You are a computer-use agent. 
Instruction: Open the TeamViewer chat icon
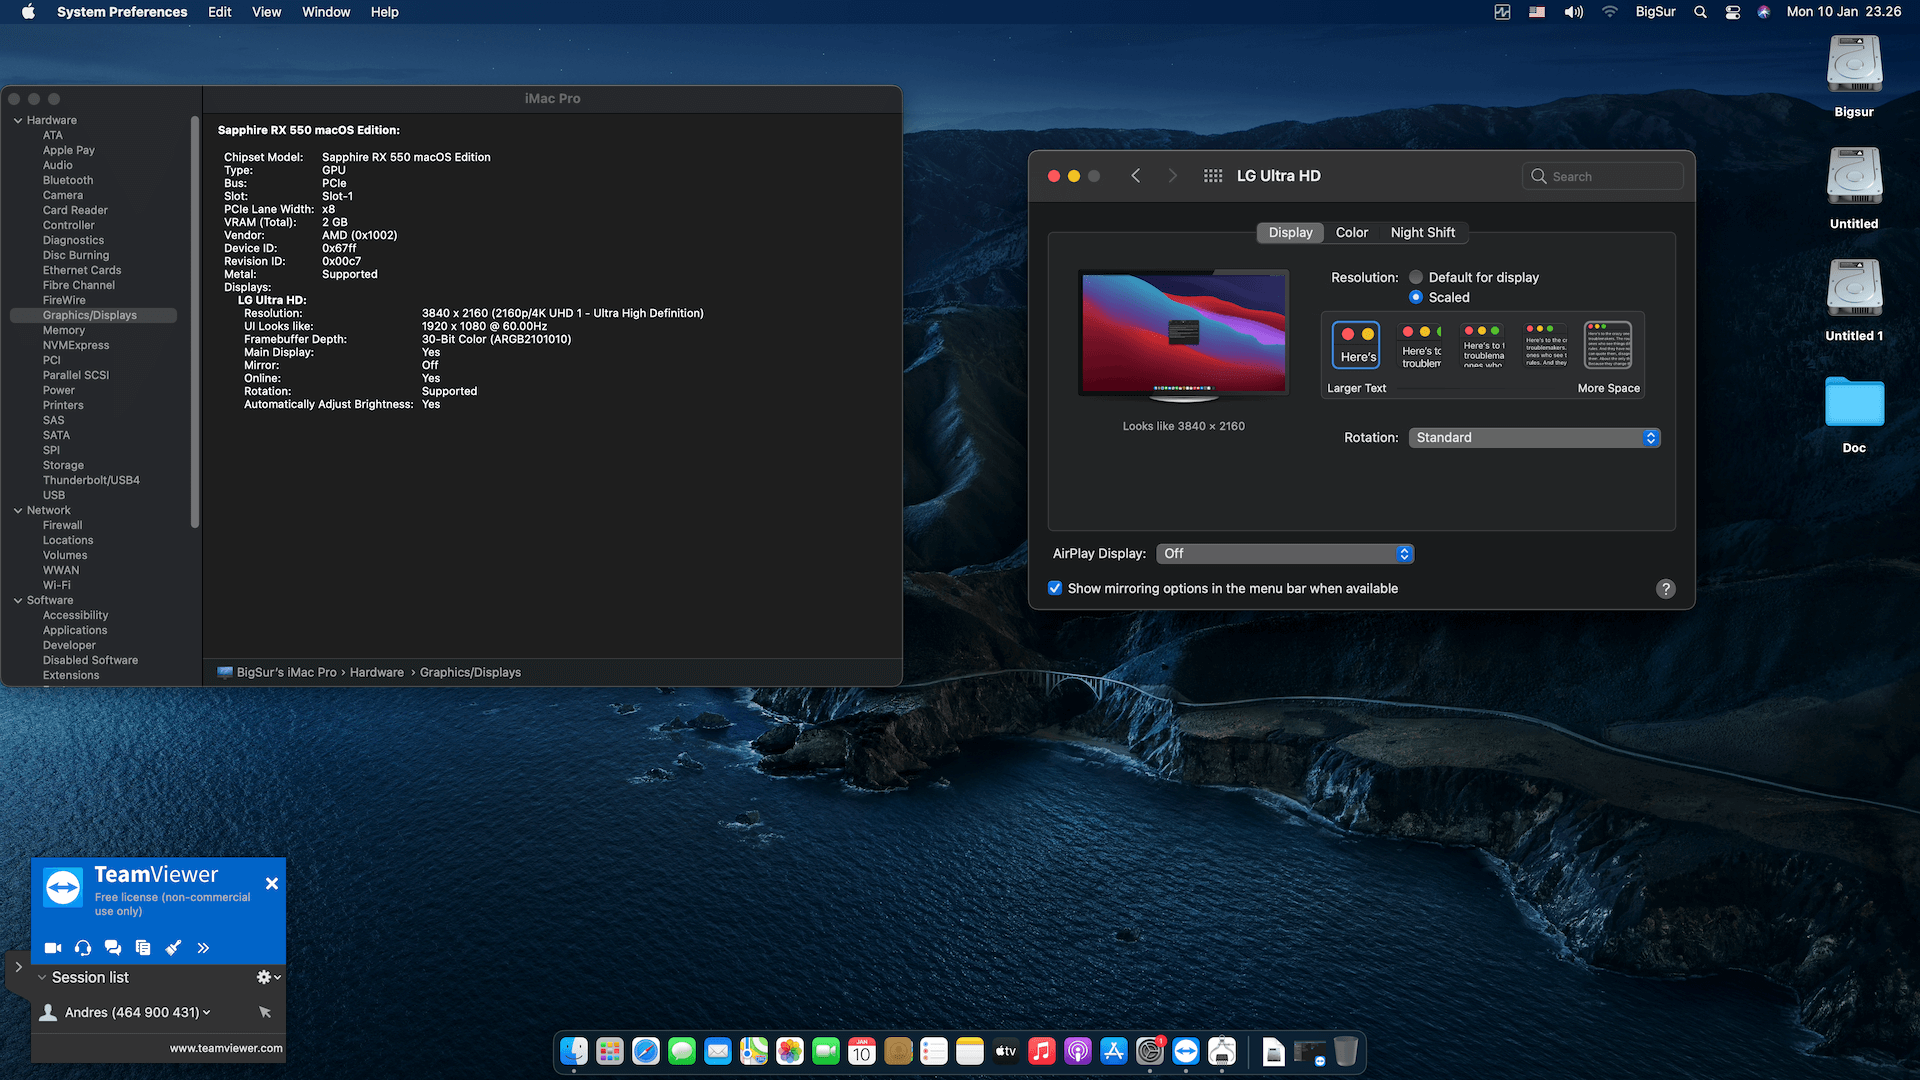(x=113, y=947)
